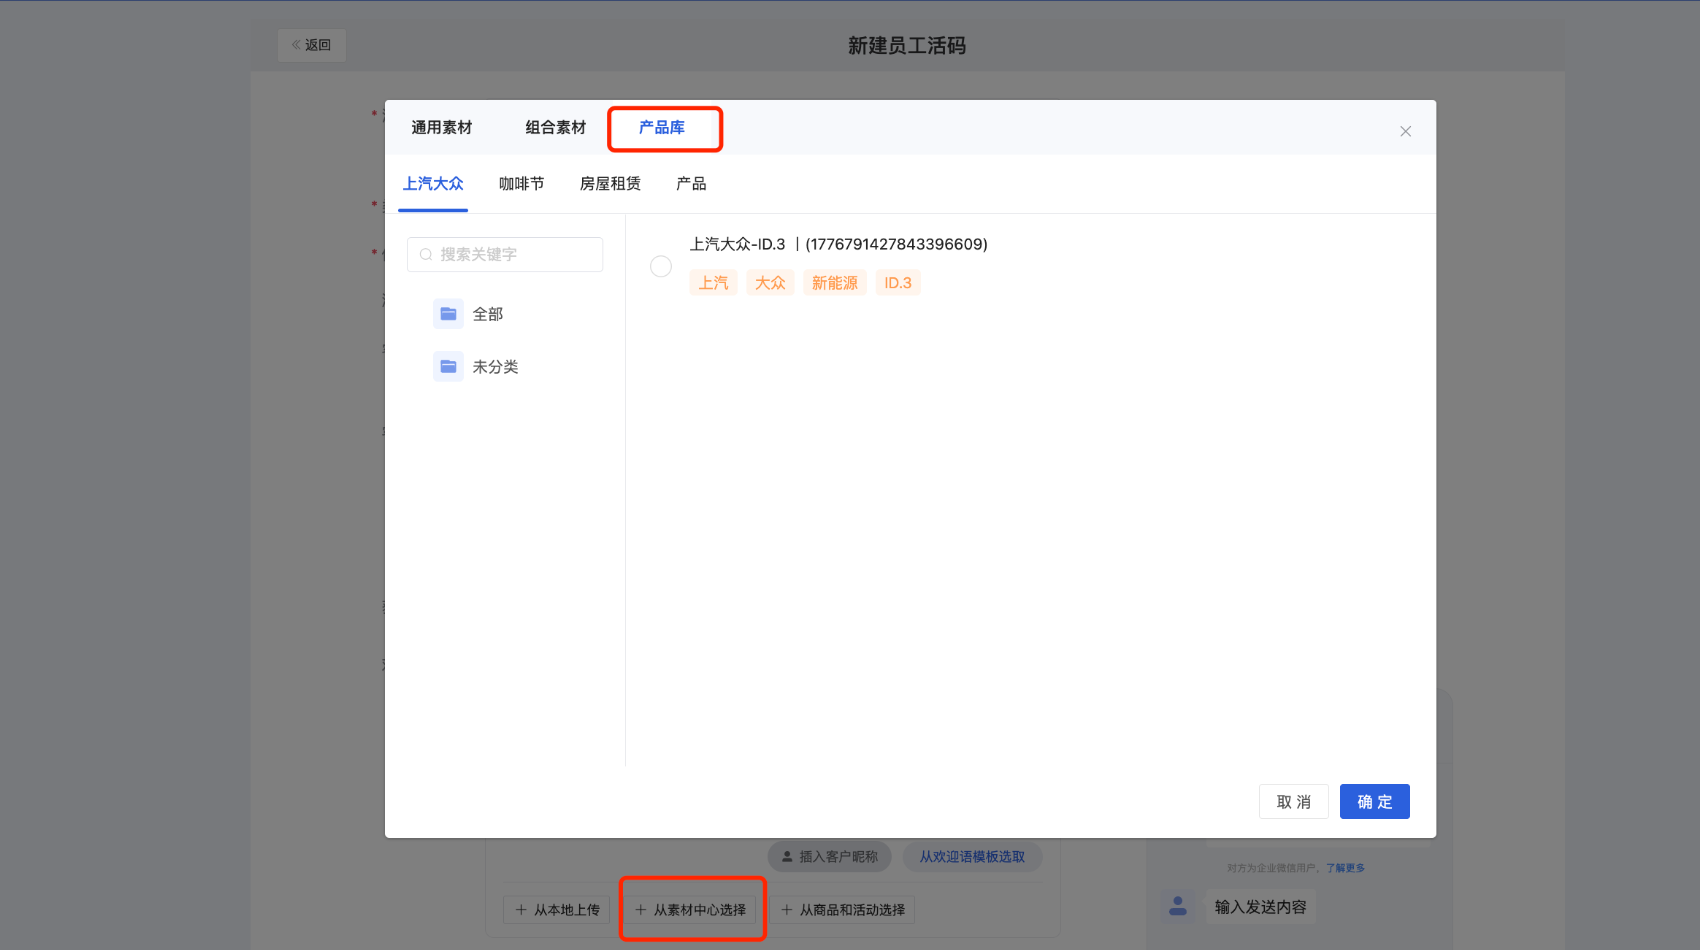
Task: Click 从本地上传 button
Action: coord(557,910)
